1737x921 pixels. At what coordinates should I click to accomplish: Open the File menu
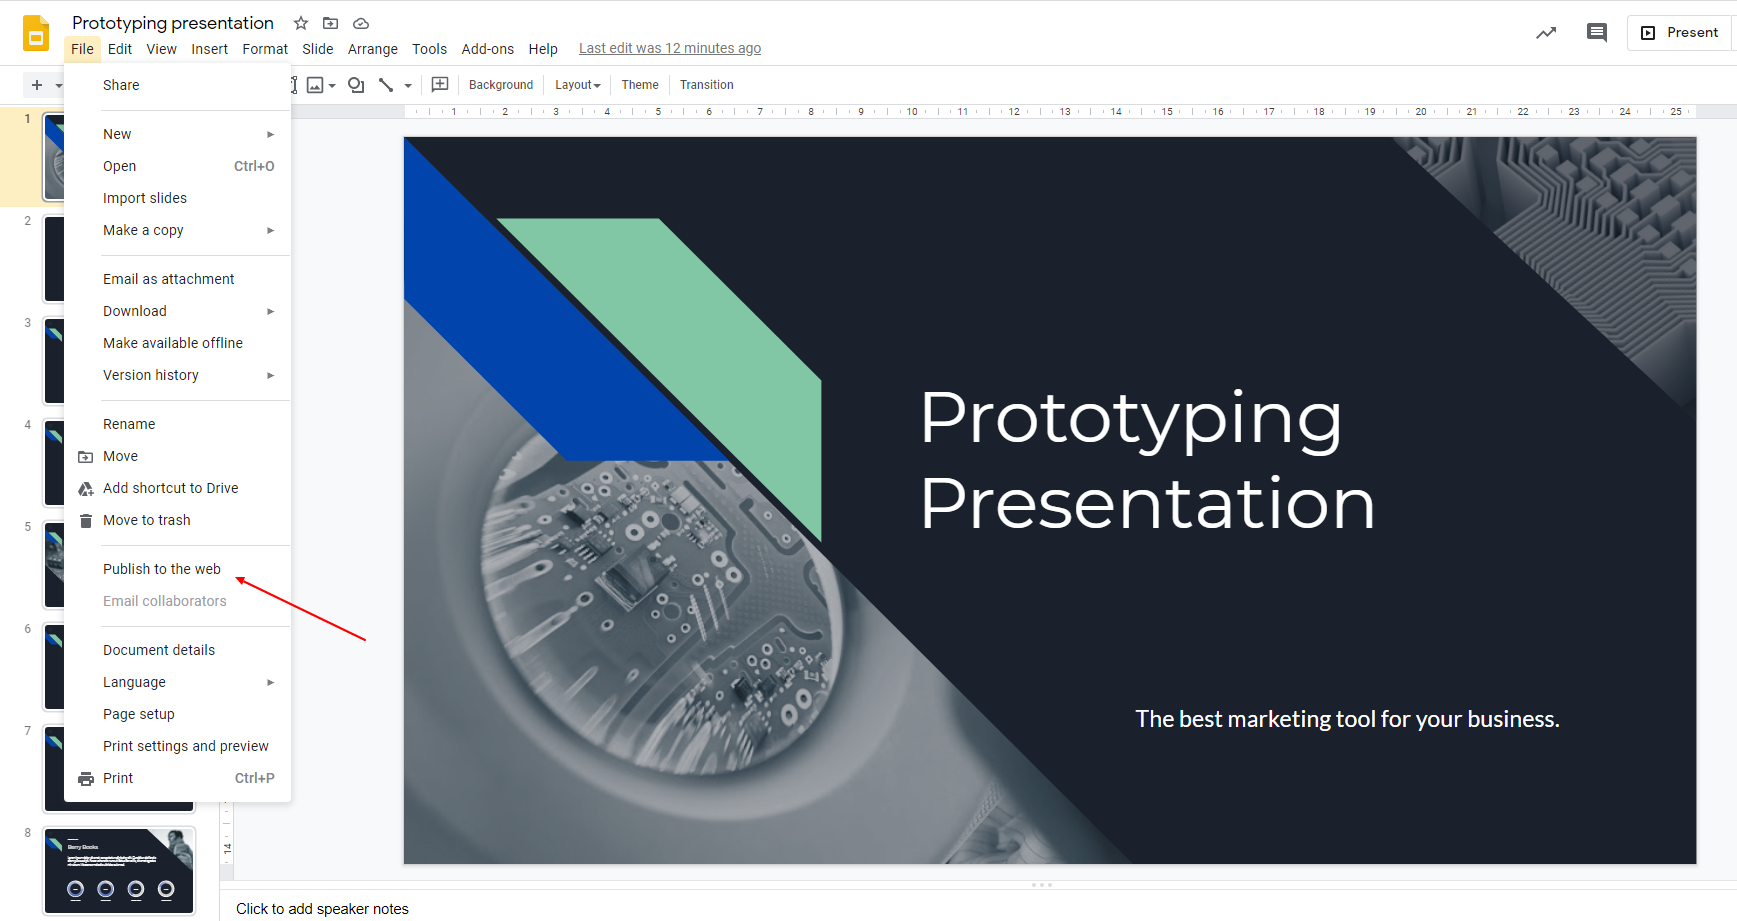82,49
